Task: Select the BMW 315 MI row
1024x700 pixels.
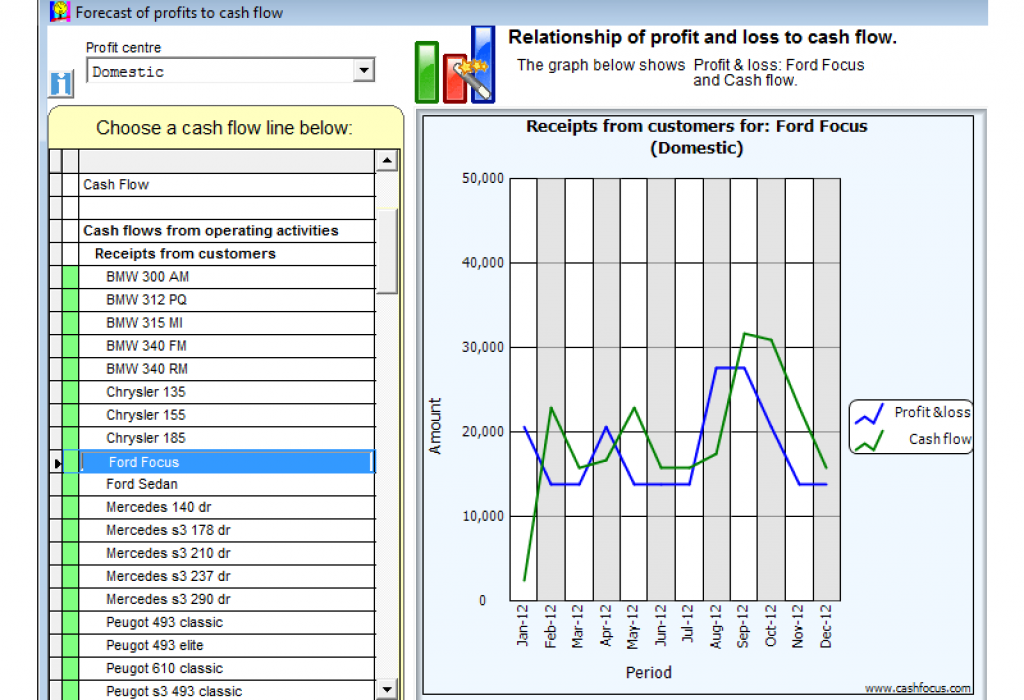Action: click(227, 323)
